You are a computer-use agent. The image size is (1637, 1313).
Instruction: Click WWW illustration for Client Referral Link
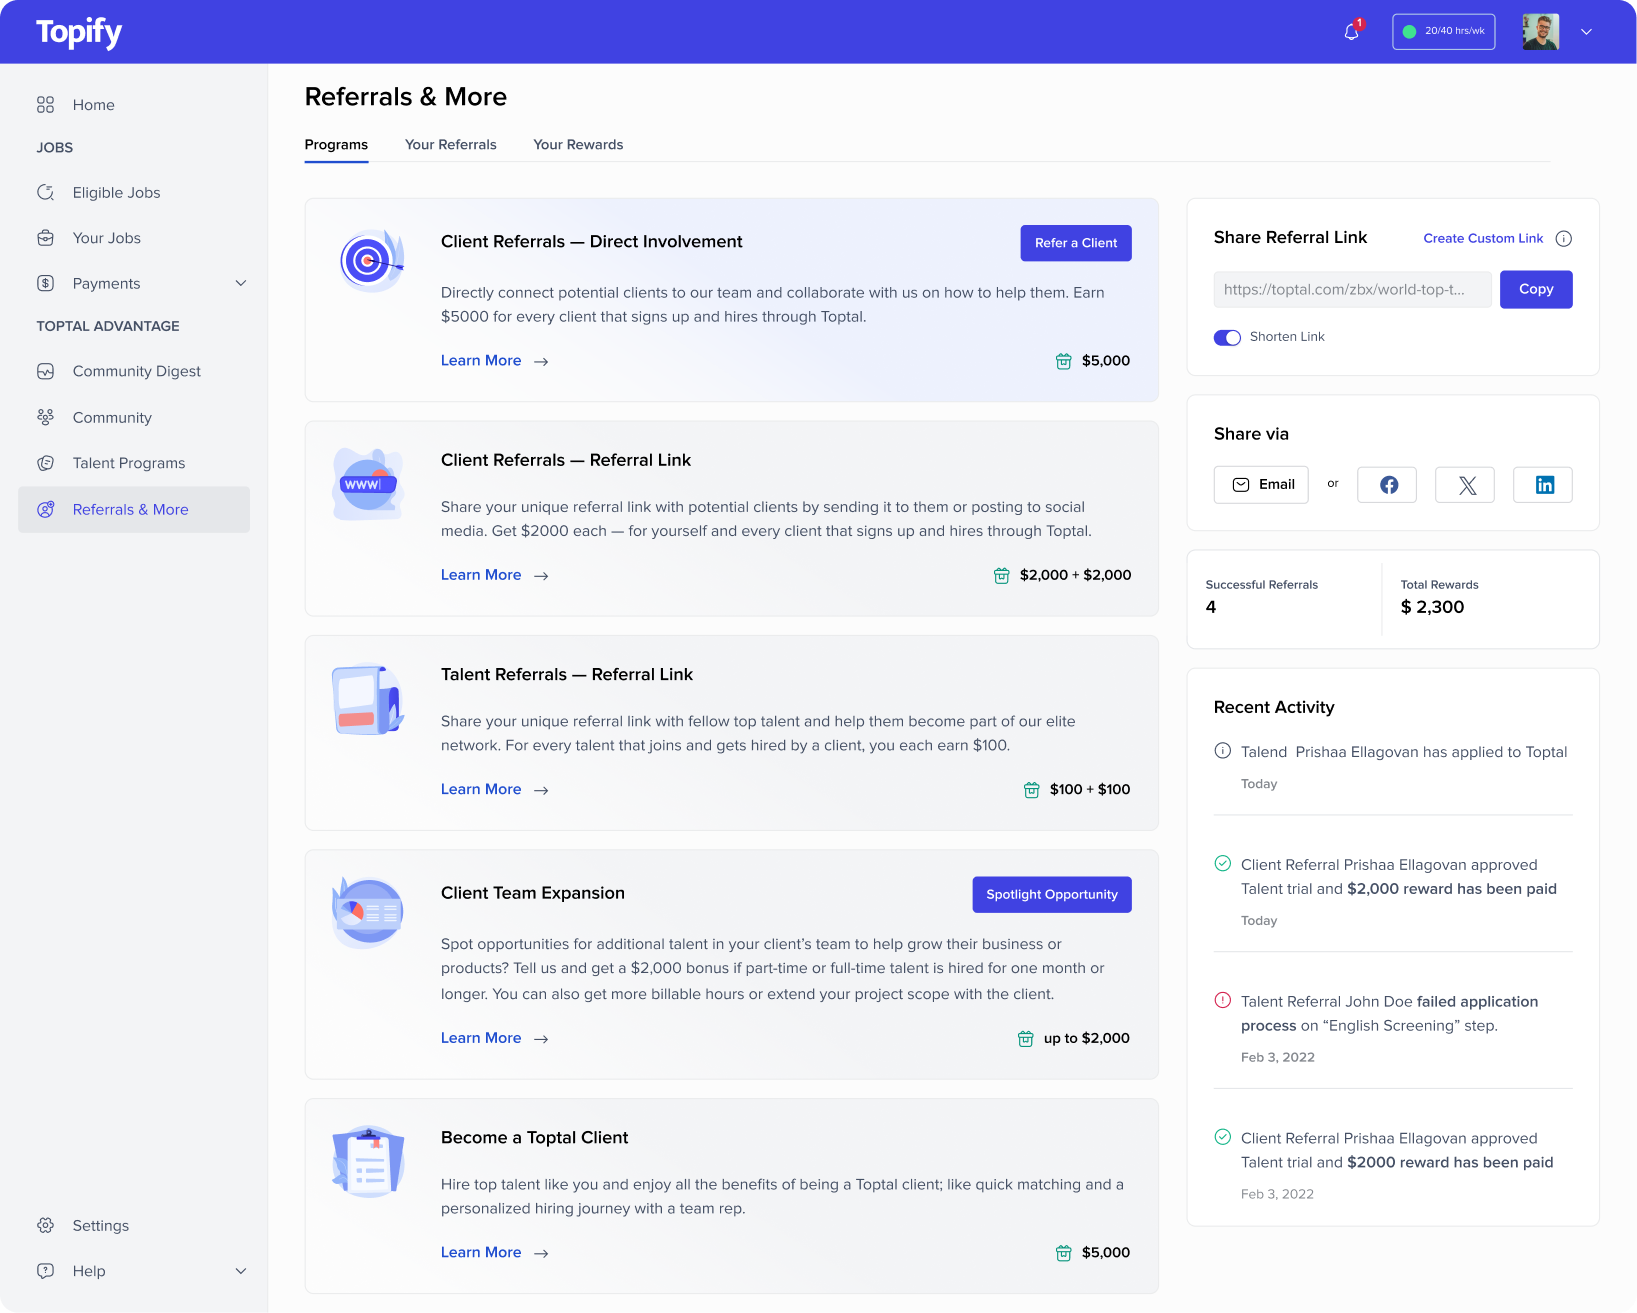pyautogui.click(x=368, y=484)
